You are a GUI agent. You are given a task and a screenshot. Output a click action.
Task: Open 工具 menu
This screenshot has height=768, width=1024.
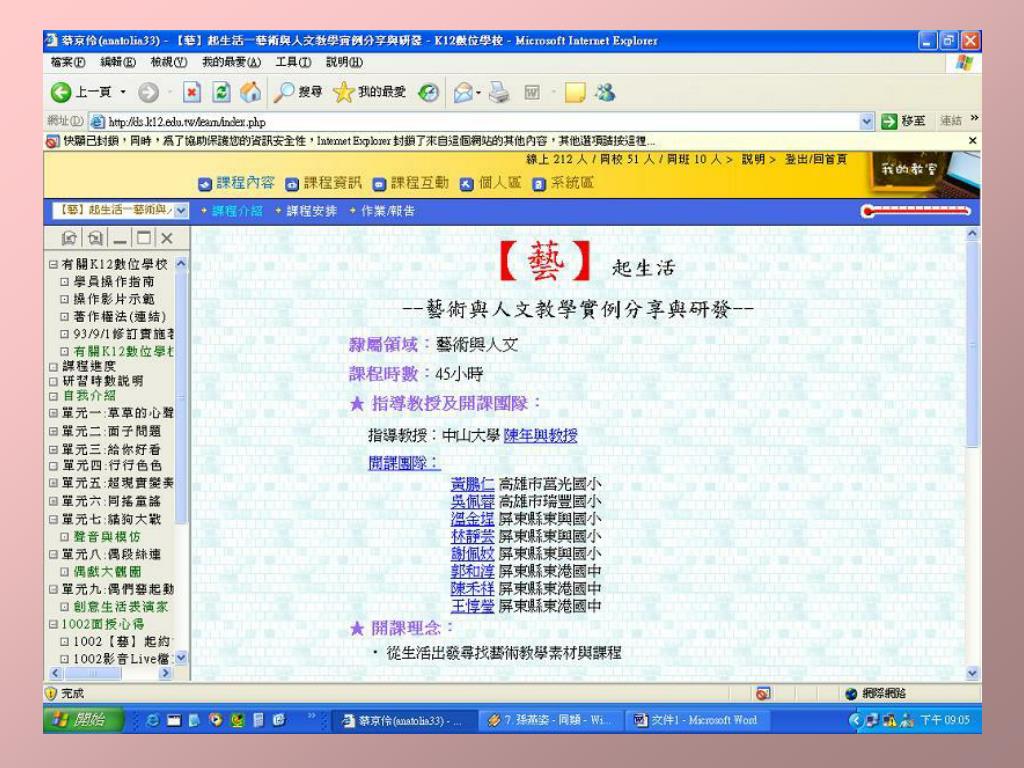pyautogui.click(x=293, y=62)
